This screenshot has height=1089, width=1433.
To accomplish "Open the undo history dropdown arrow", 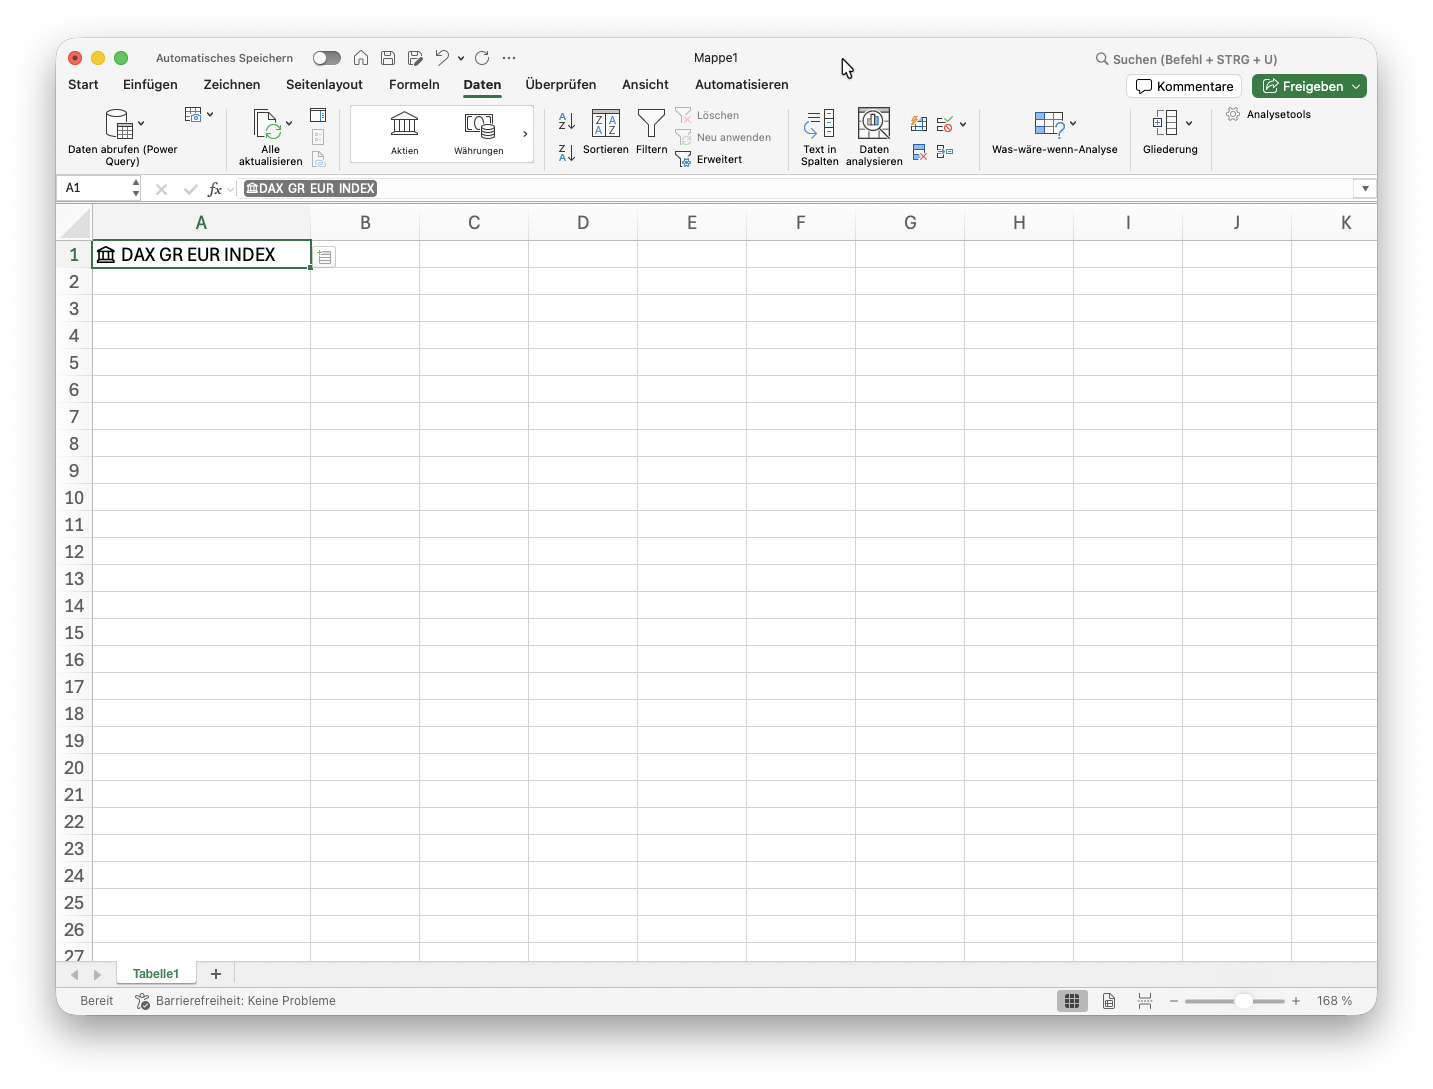I will (461, 58).
